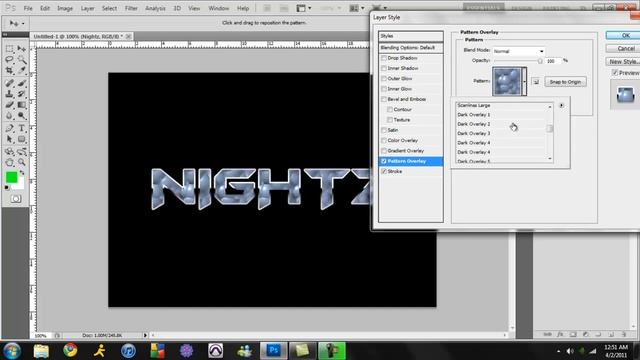This screenshot has width=640, height=360.
Task: Create new preset from current pattern
Action: click(x=536, y=82)
